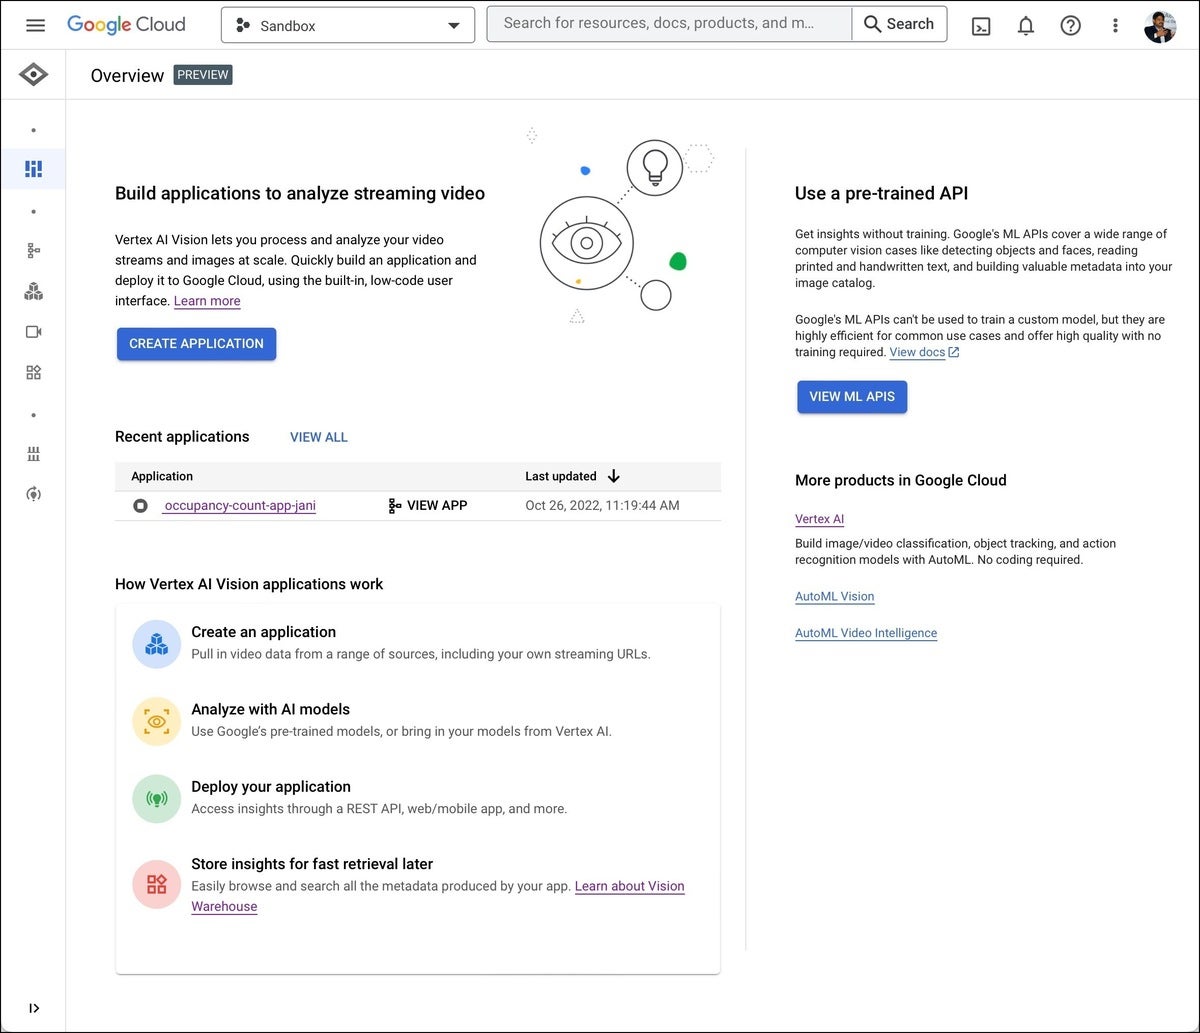Click More products in Google Cloud heading

coord(901,480)
